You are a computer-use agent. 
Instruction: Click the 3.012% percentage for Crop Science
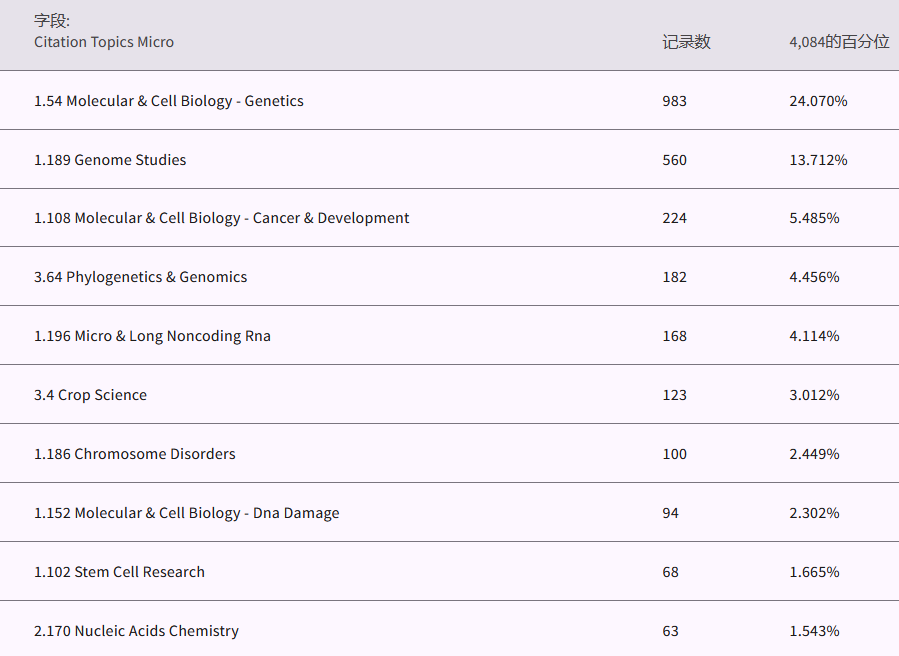(814, 395)
